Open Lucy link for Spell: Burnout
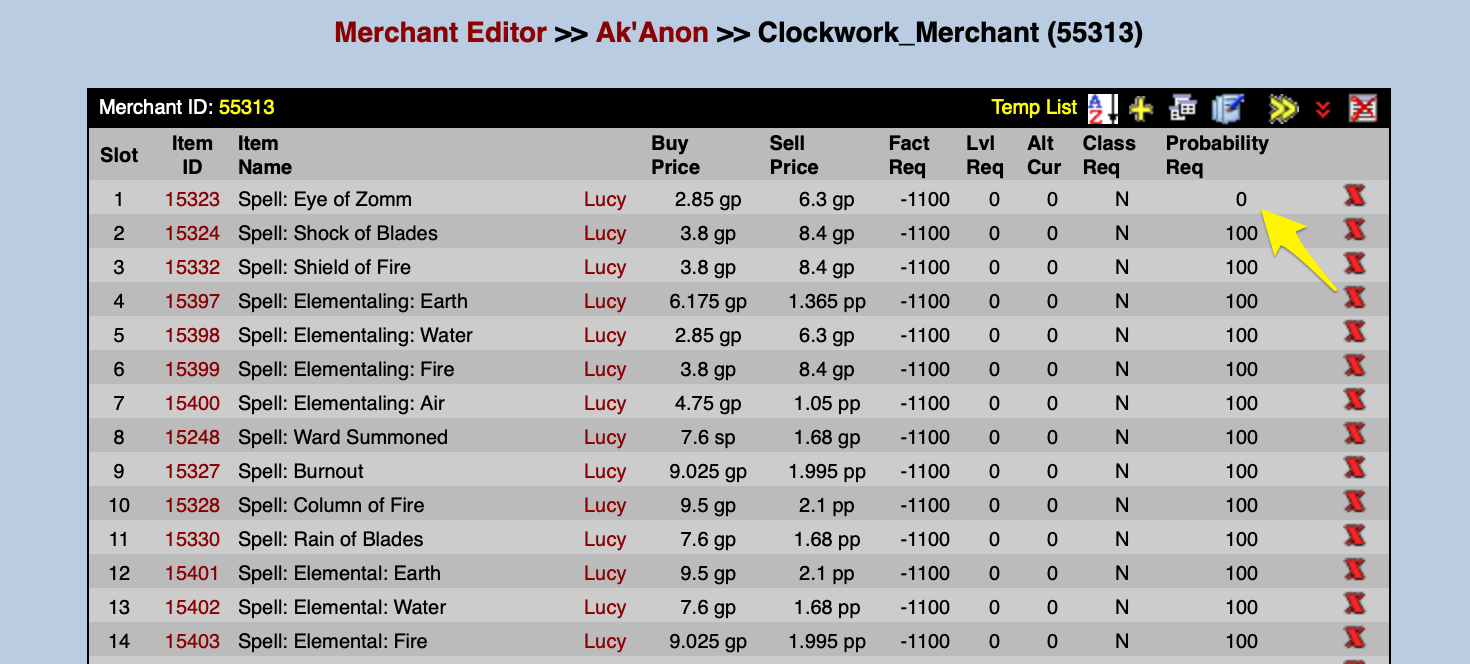The width and height of the screenshot is (1470, 664). pos(605,470)
